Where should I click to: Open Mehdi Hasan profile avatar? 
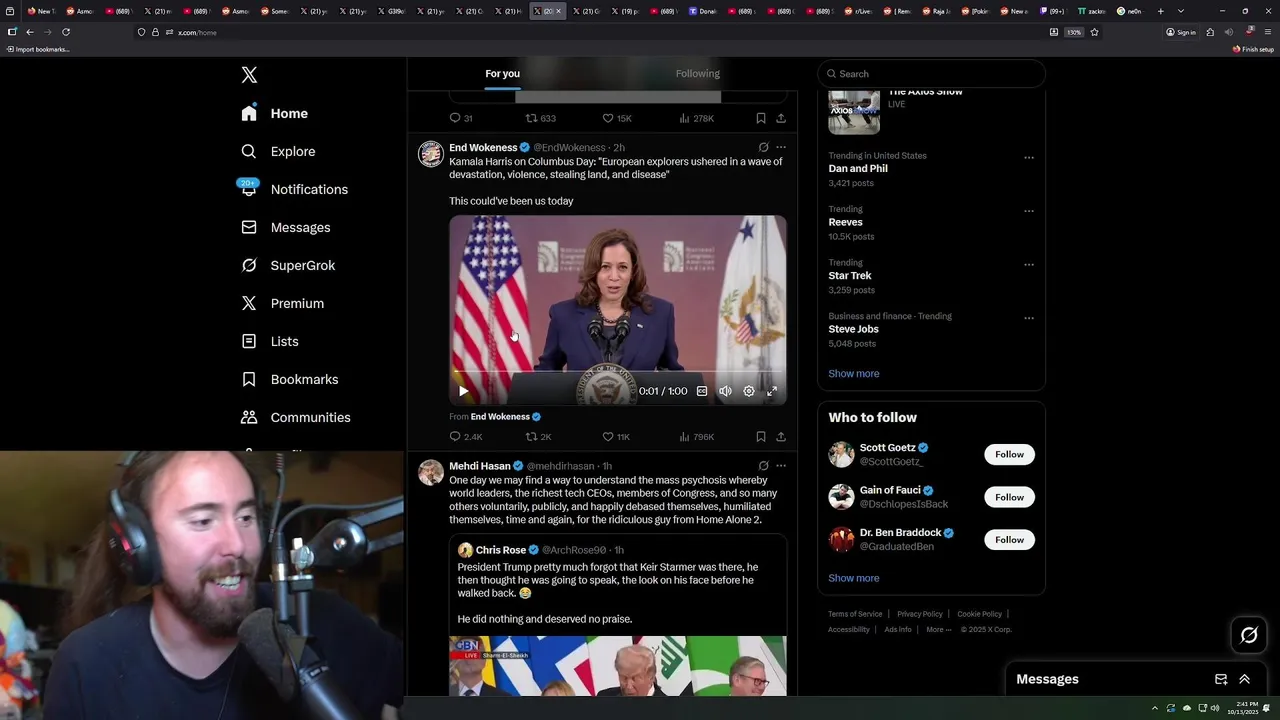[431, 472]
